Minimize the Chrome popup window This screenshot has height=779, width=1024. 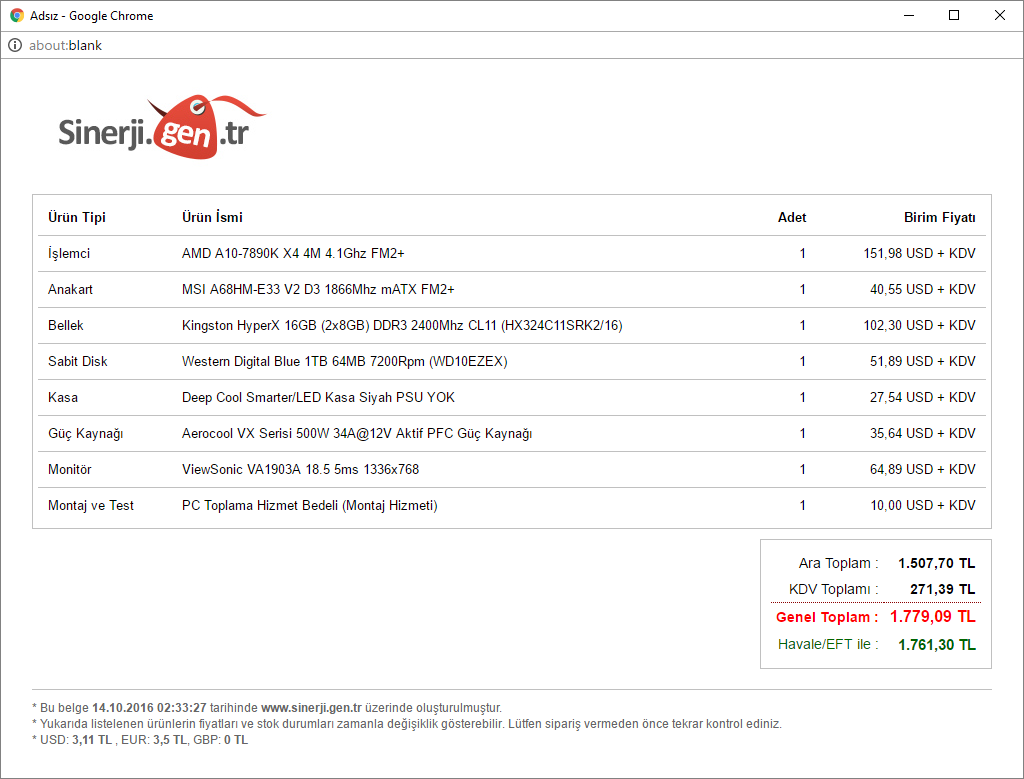pos(909,16)
